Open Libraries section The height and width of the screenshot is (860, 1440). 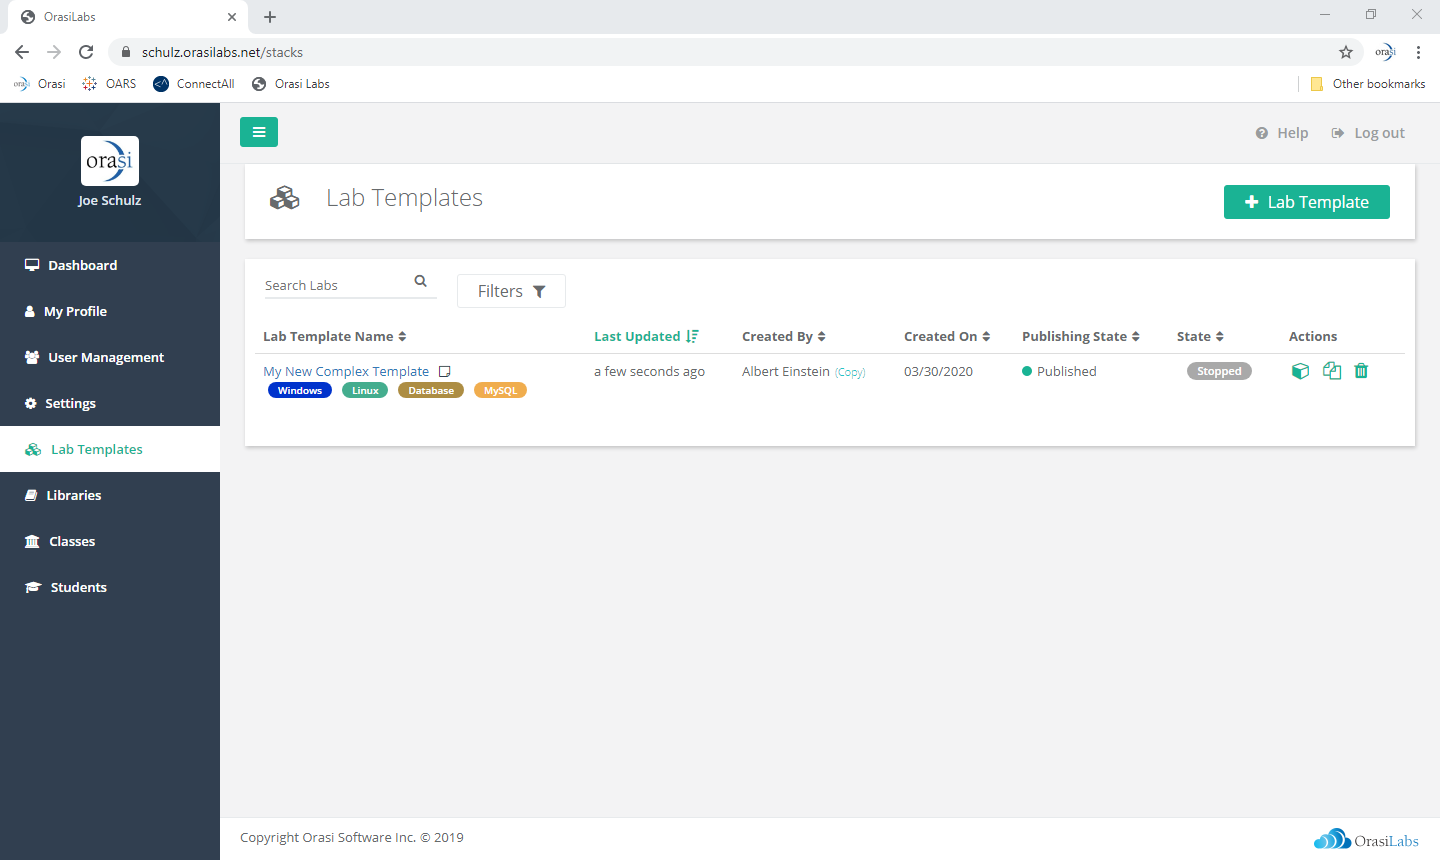110,495
